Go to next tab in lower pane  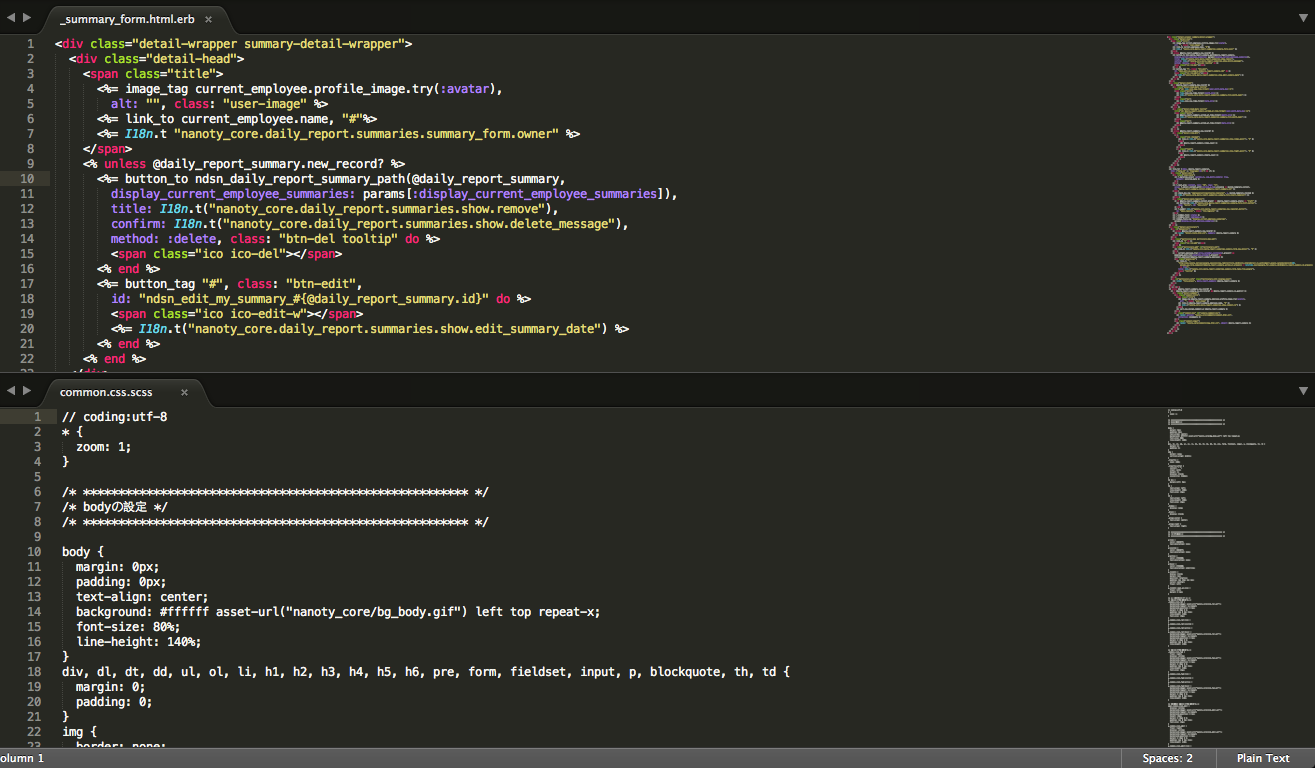point(27,390)
